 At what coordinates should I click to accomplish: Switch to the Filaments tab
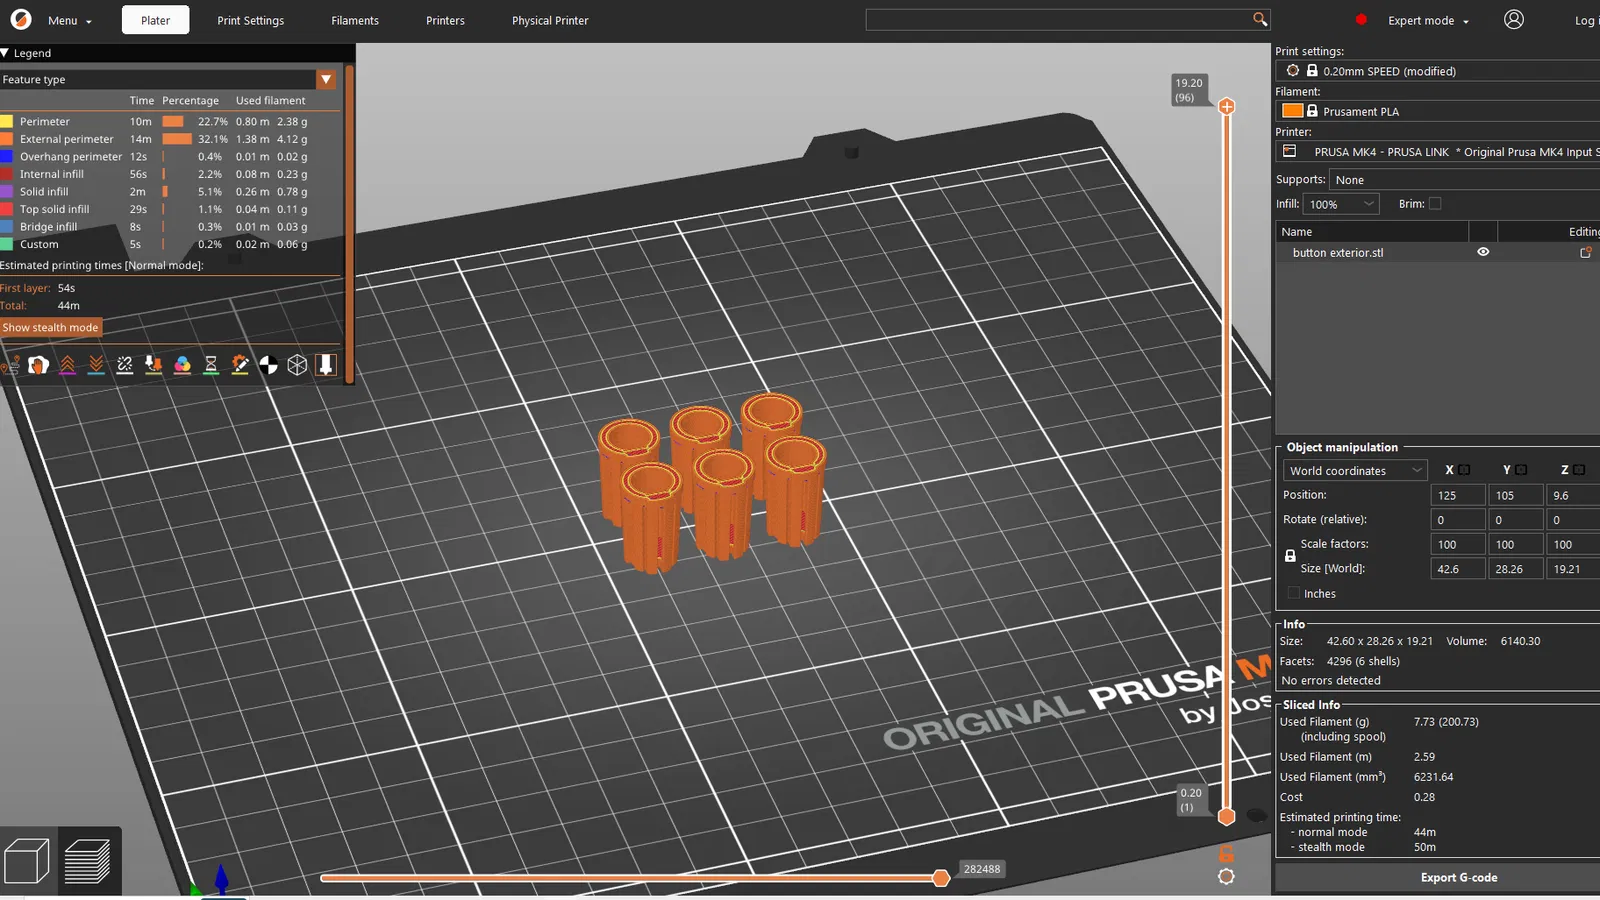pos(355,20)
